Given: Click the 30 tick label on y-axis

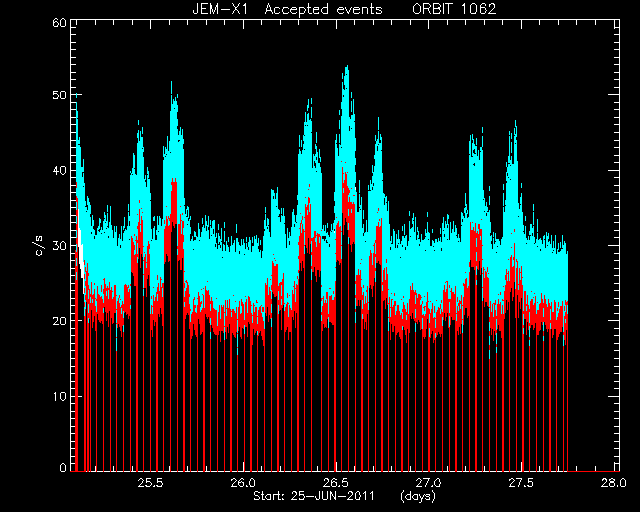Looking at the screenshot, I should pos(60,245).
